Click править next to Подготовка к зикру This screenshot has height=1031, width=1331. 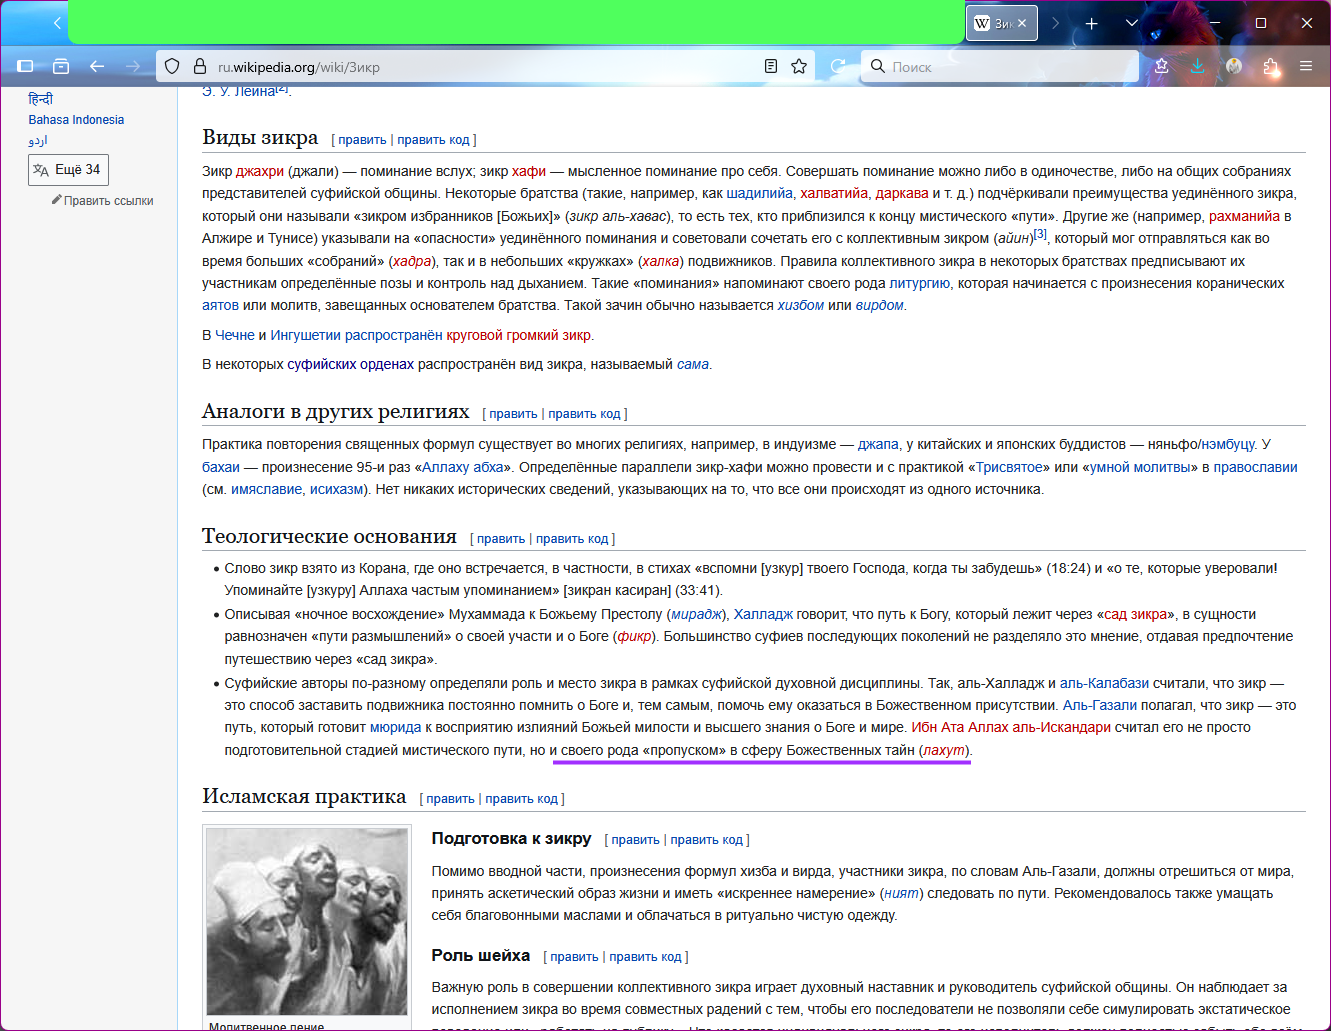click(x=635, y=840)
